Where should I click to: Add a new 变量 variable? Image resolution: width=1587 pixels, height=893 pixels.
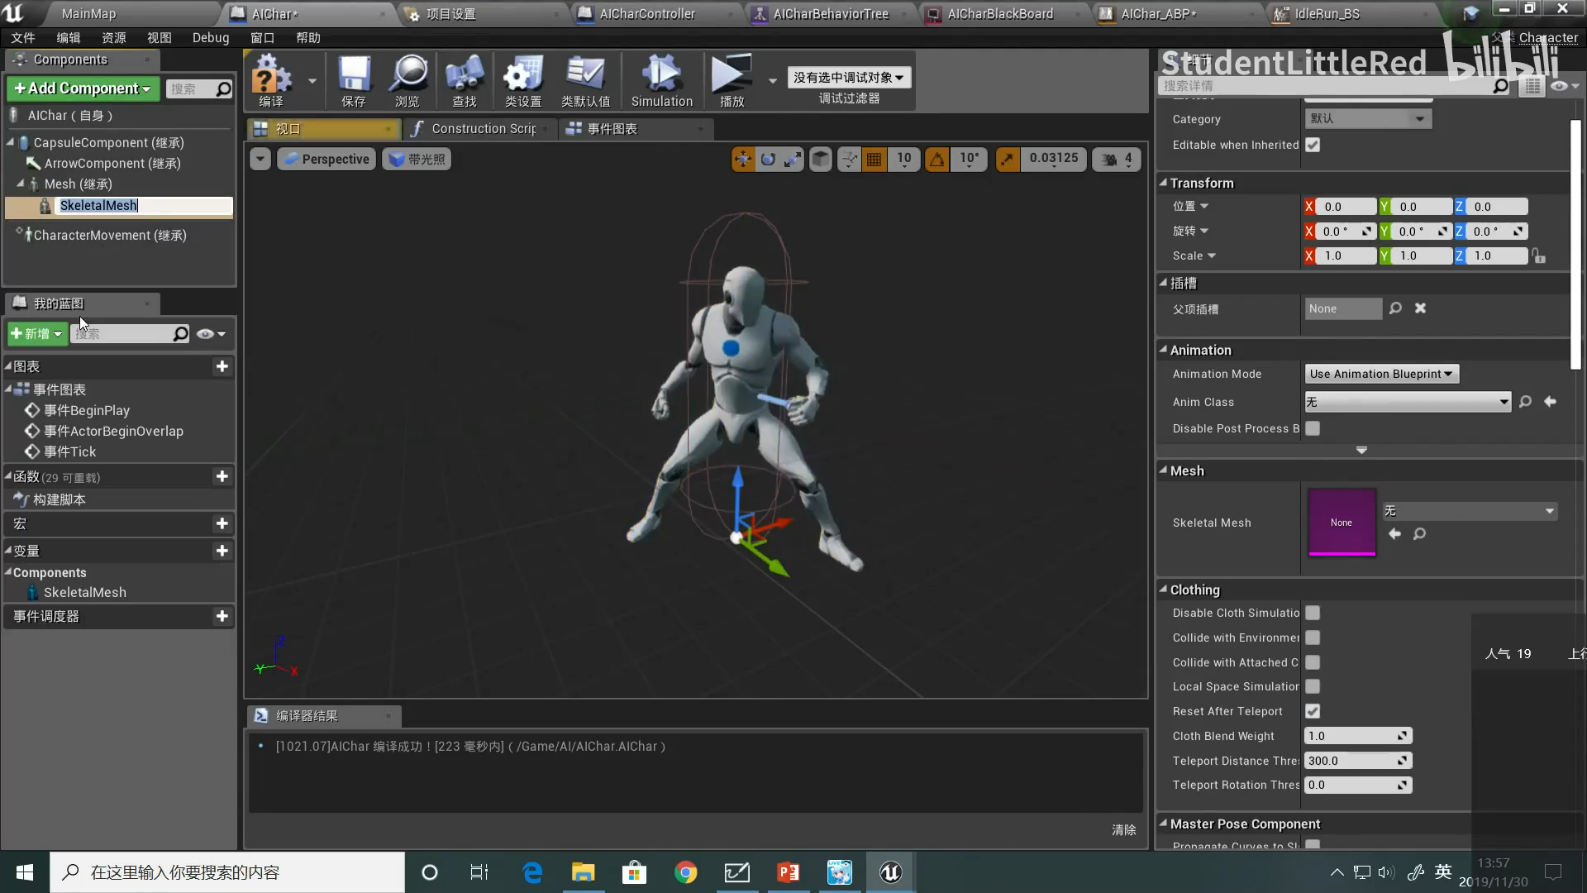pyautogui.click(x=222, y=551)
